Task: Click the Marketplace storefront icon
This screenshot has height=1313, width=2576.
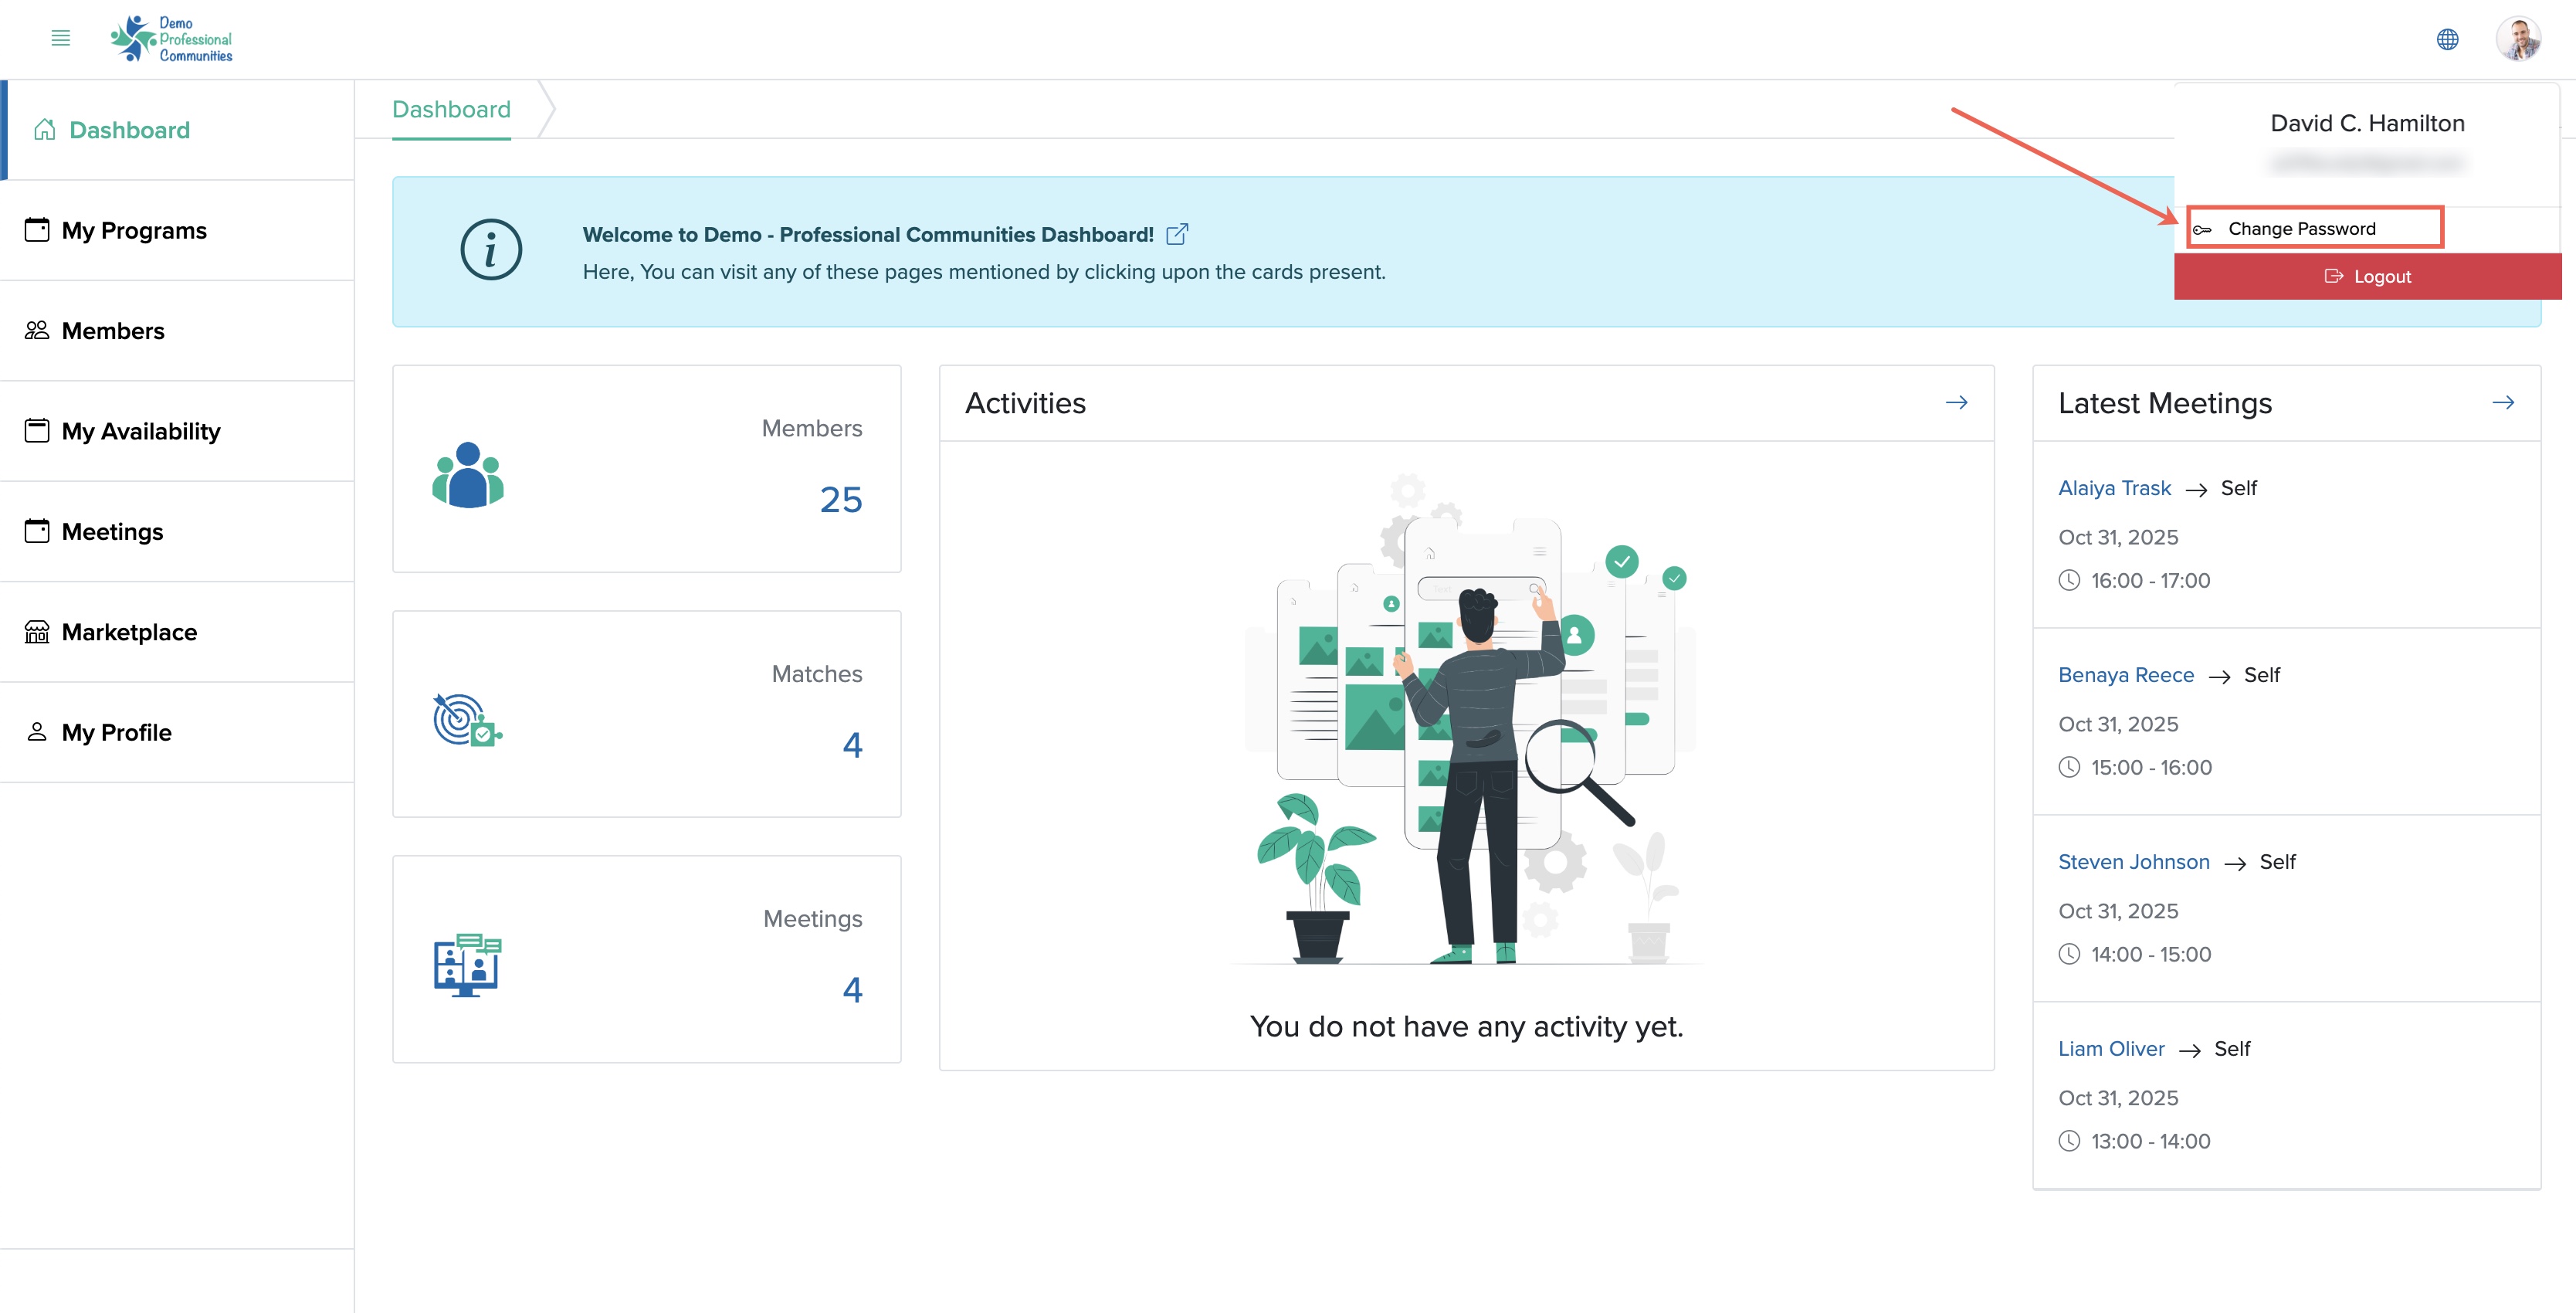Action: 37,631
